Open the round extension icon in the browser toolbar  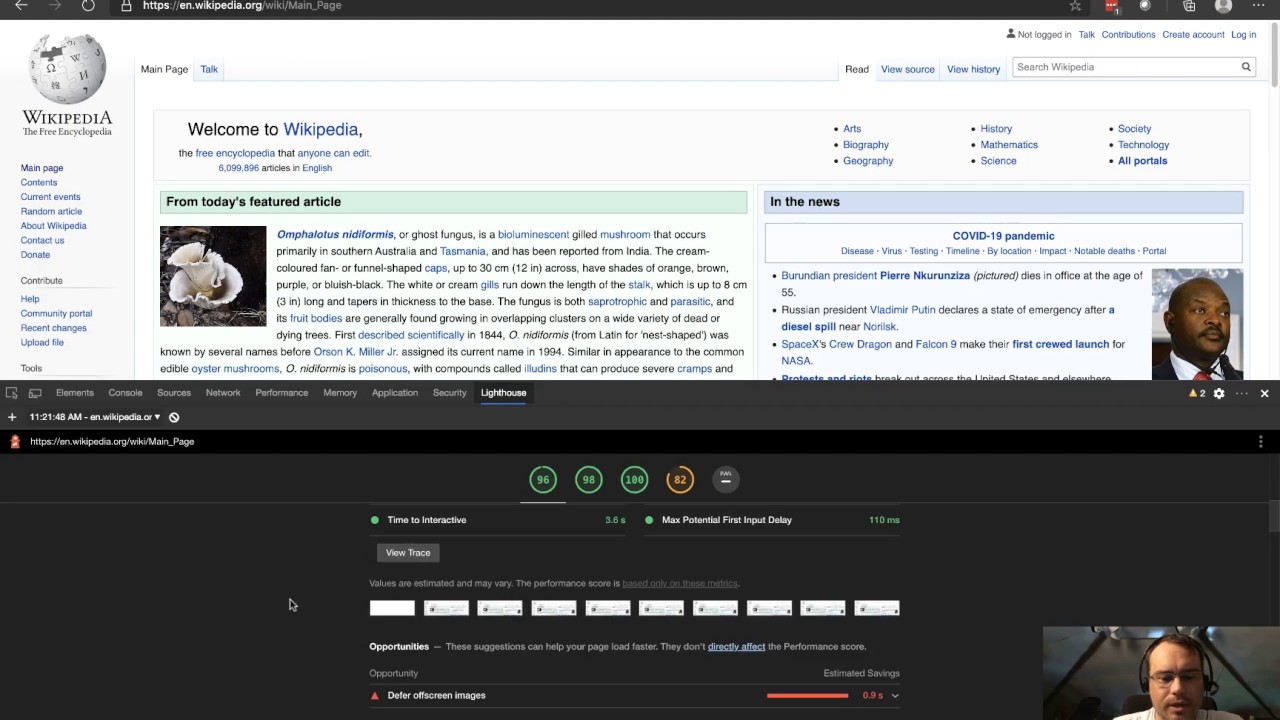[1145, 6]
